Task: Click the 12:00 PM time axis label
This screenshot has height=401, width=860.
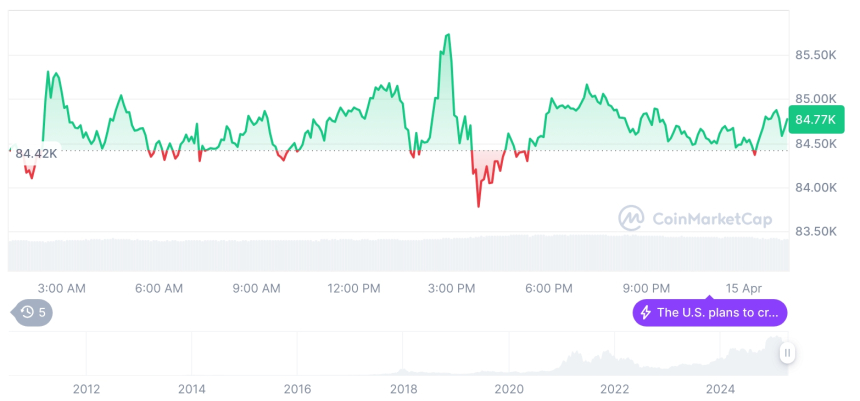Action: click(354, 288)
